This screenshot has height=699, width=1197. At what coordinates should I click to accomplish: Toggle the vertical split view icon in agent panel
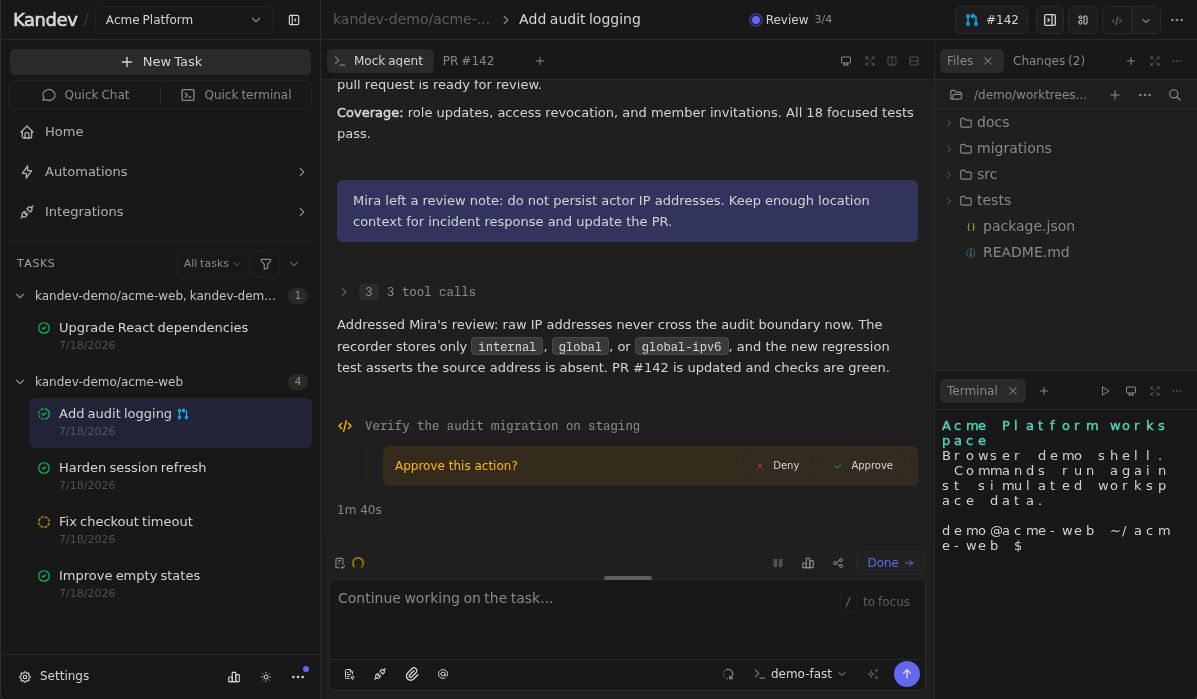click(892, 61)
